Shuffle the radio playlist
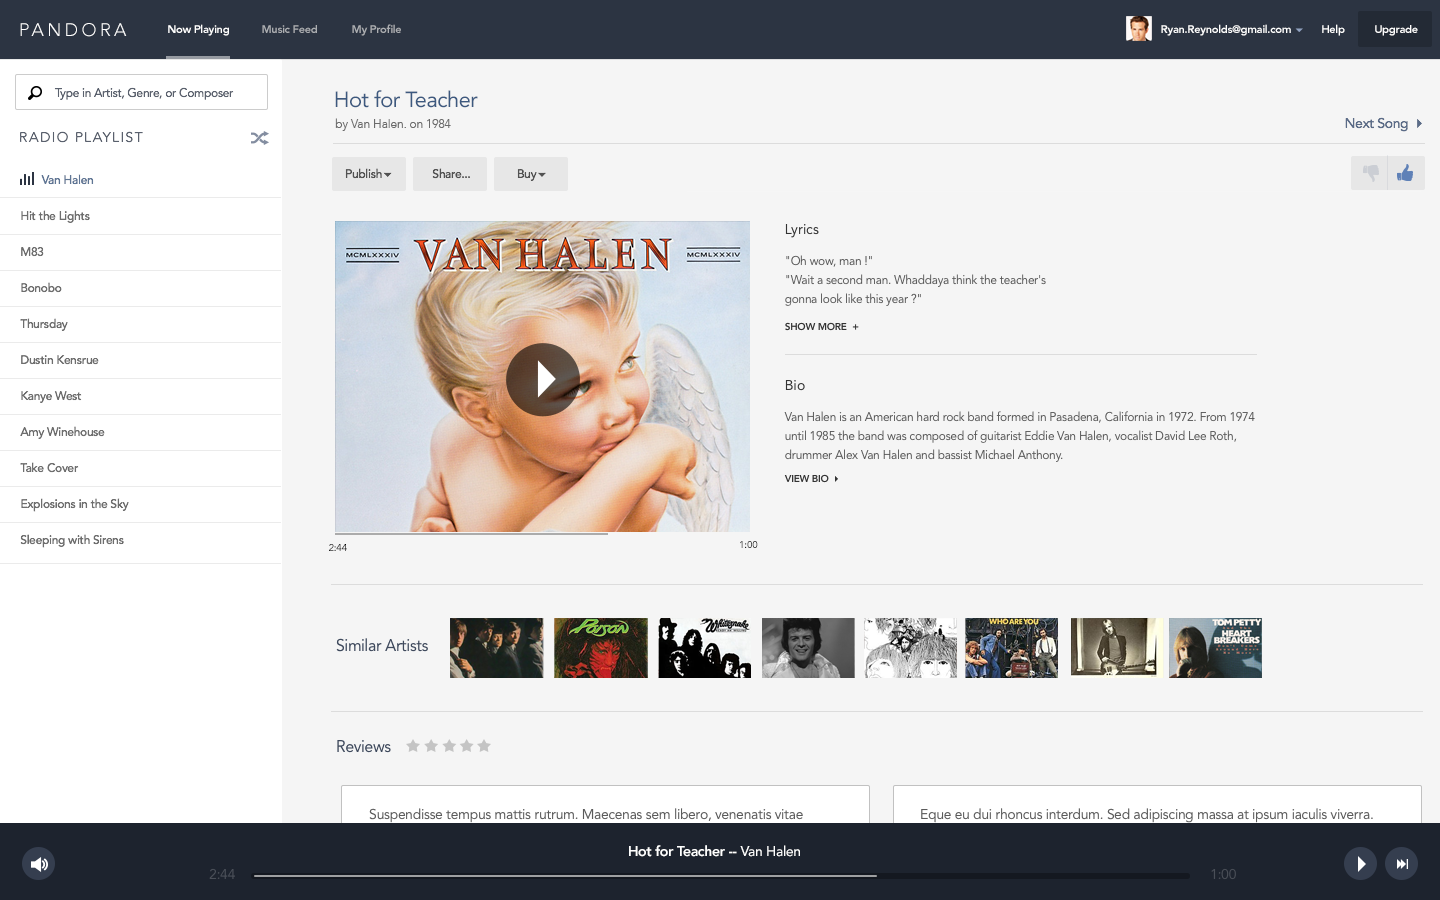Image resolution: width=1440 pixels, height=900 pixels. tap(259, 138)
